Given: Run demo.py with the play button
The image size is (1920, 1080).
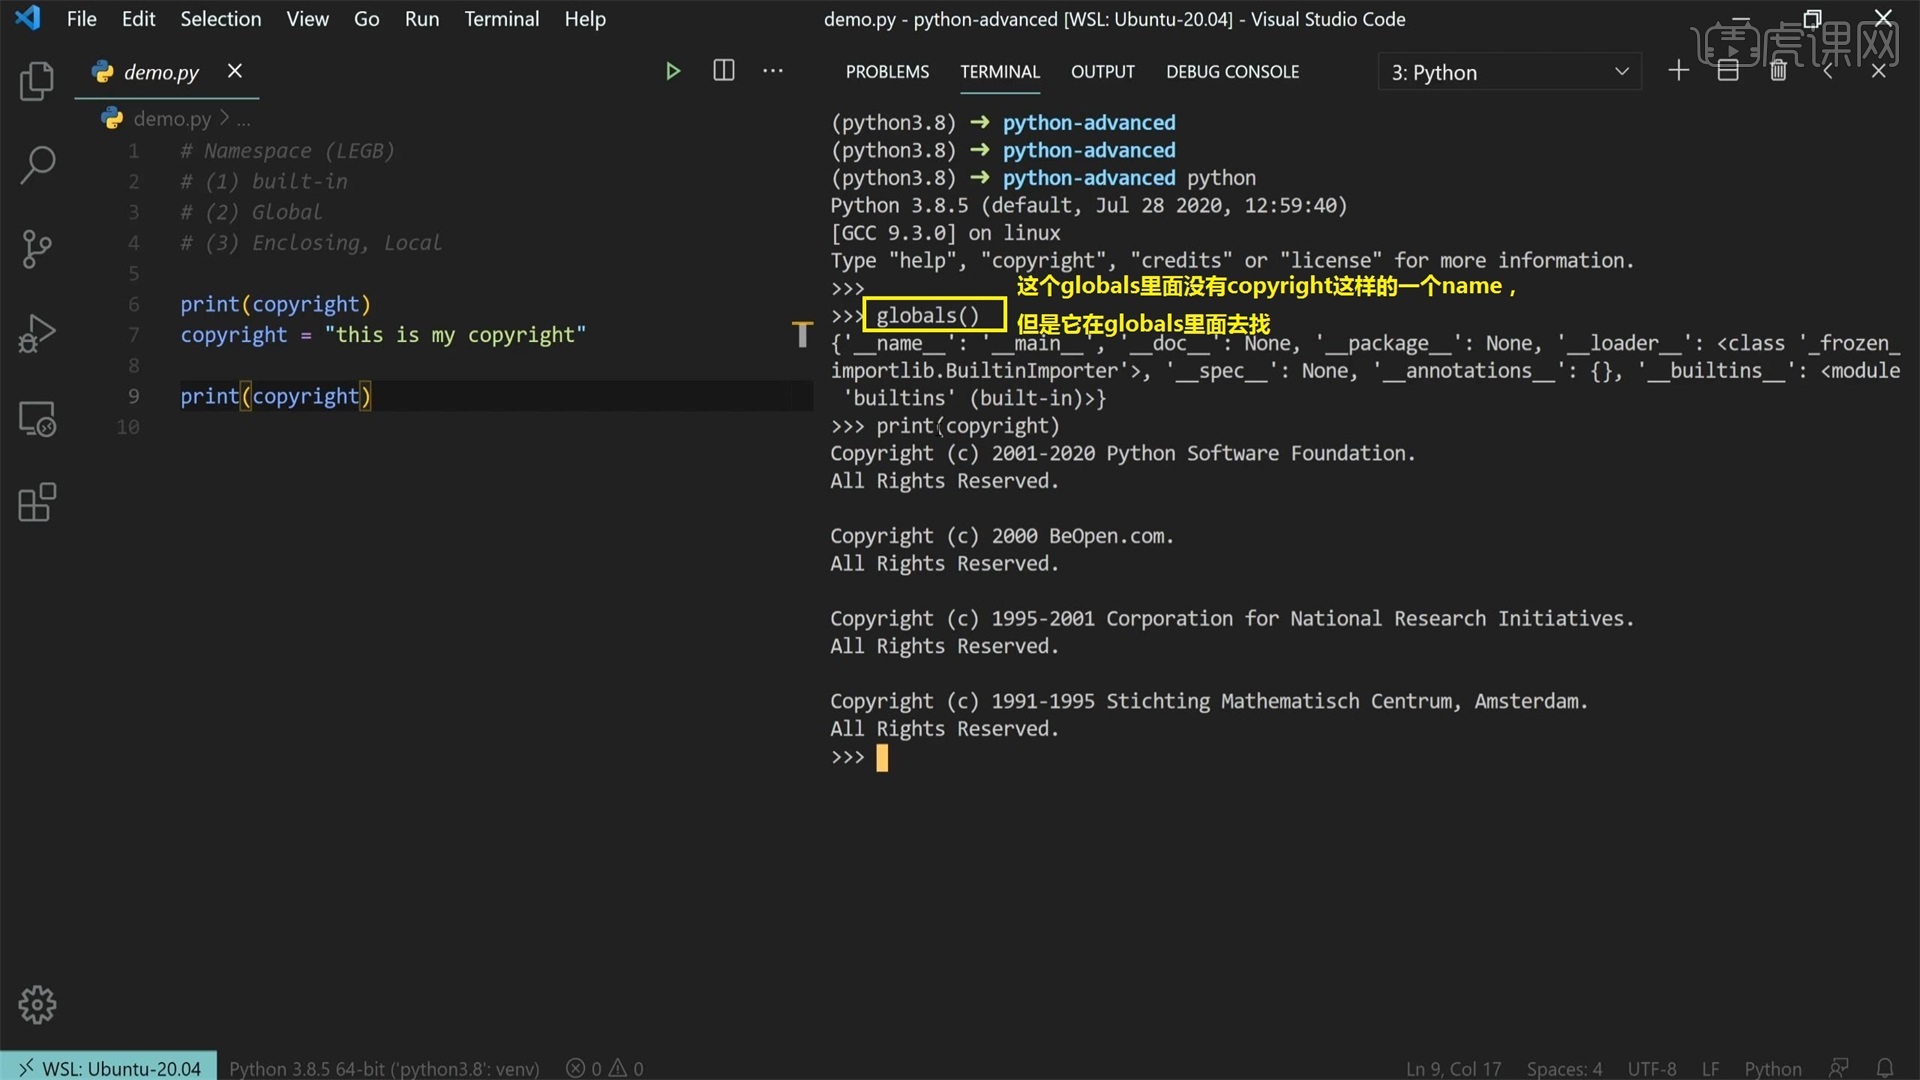Looking at the screenshot, I should pyautogui.click(x=672, y=70).
